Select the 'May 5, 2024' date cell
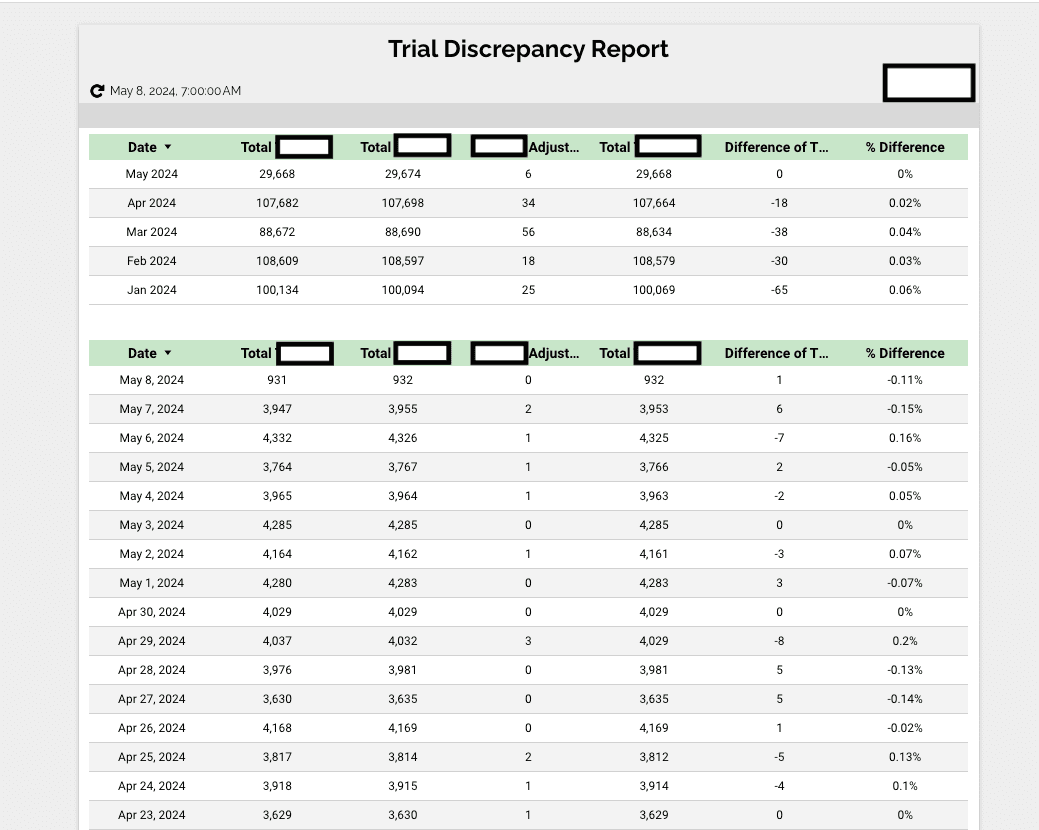This screenshot has height=830, width=1039. (152, 467)
